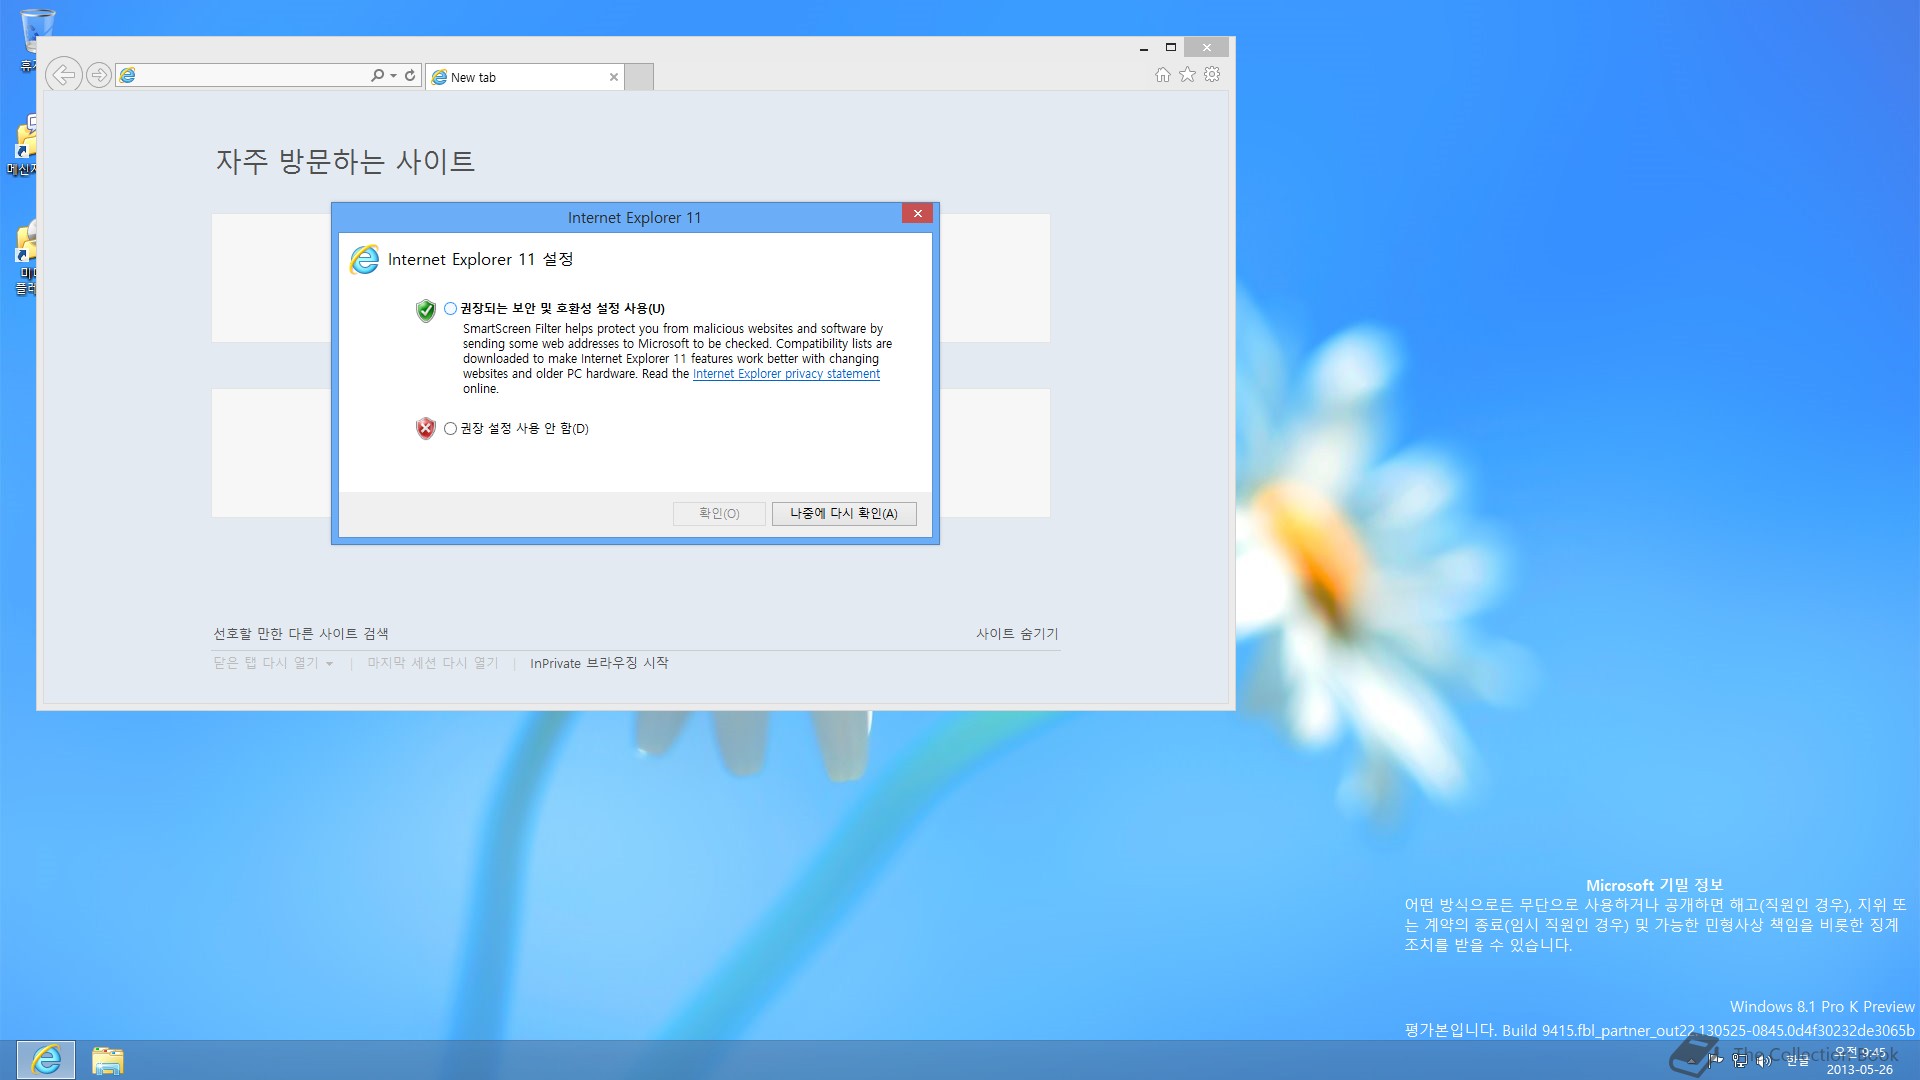The image size is (1920, 1080).
Task: Go back with the browser Back arrow
Action: (x=64, y=74)
